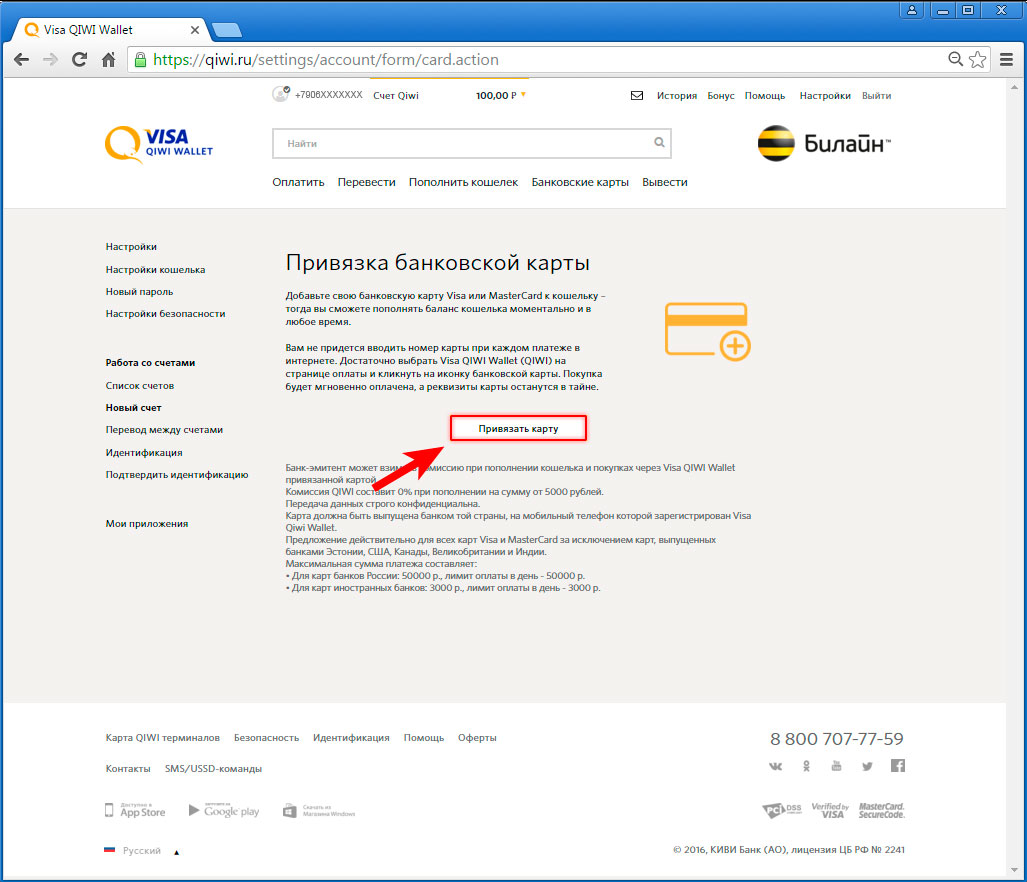The width and height of the screenshot is (1027, 882).
Task: Open the Facebook social icon
Action: point(898,765)
